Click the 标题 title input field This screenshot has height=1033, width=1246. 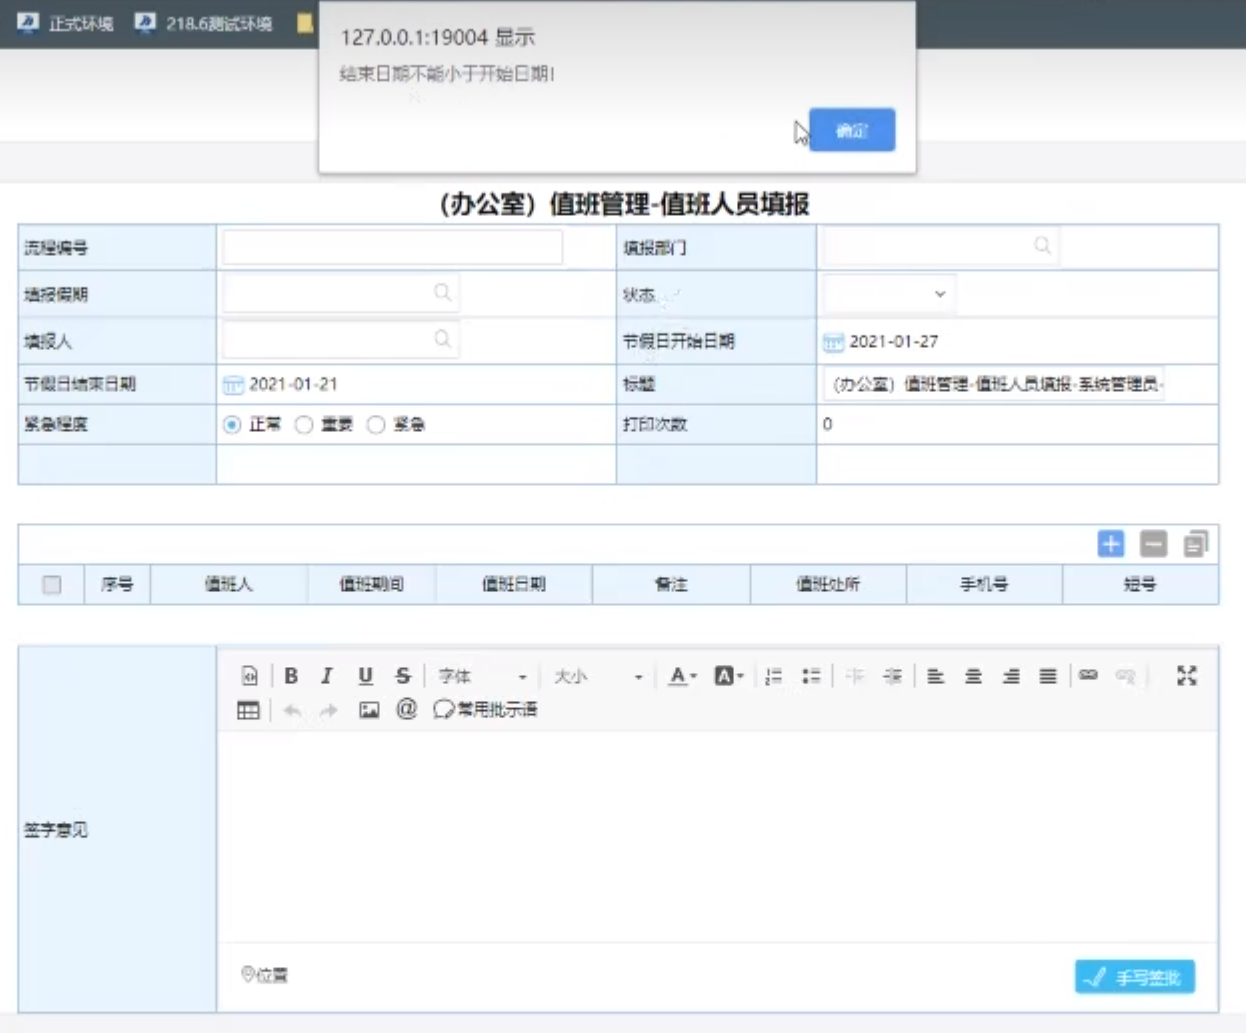point(994,384)
